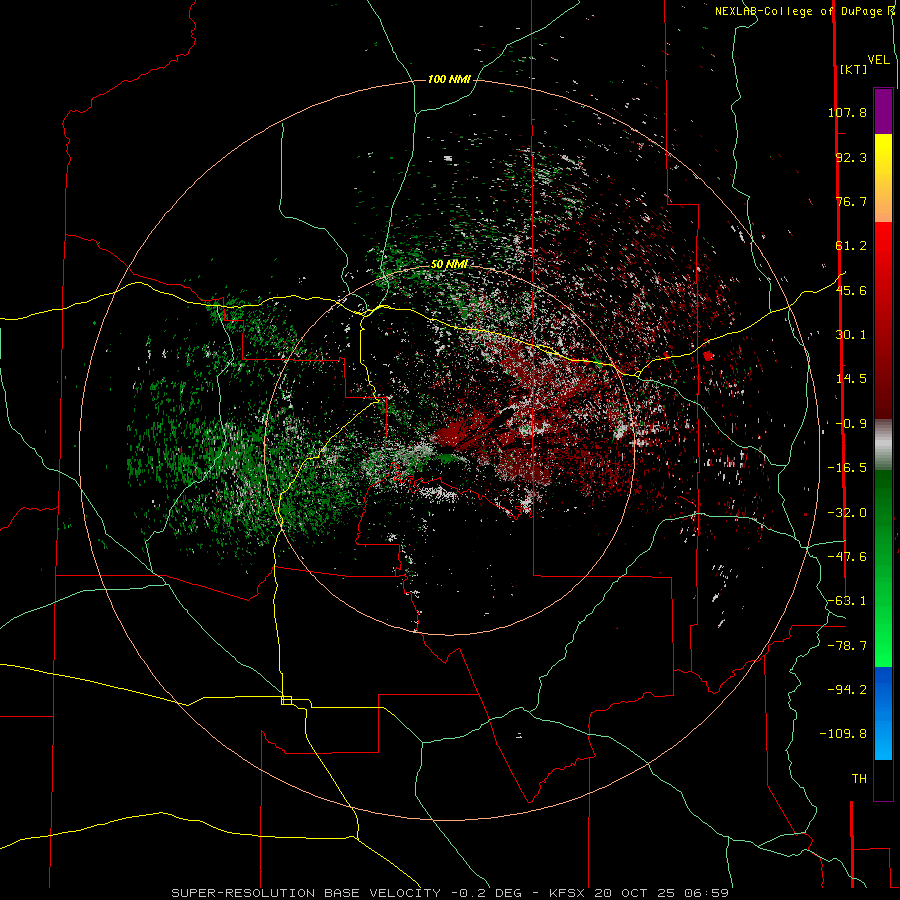Image resolution: width=900 pixels, height=900 pixels.
Task: Click the [KT] units label
Action: tap(853, 69)
